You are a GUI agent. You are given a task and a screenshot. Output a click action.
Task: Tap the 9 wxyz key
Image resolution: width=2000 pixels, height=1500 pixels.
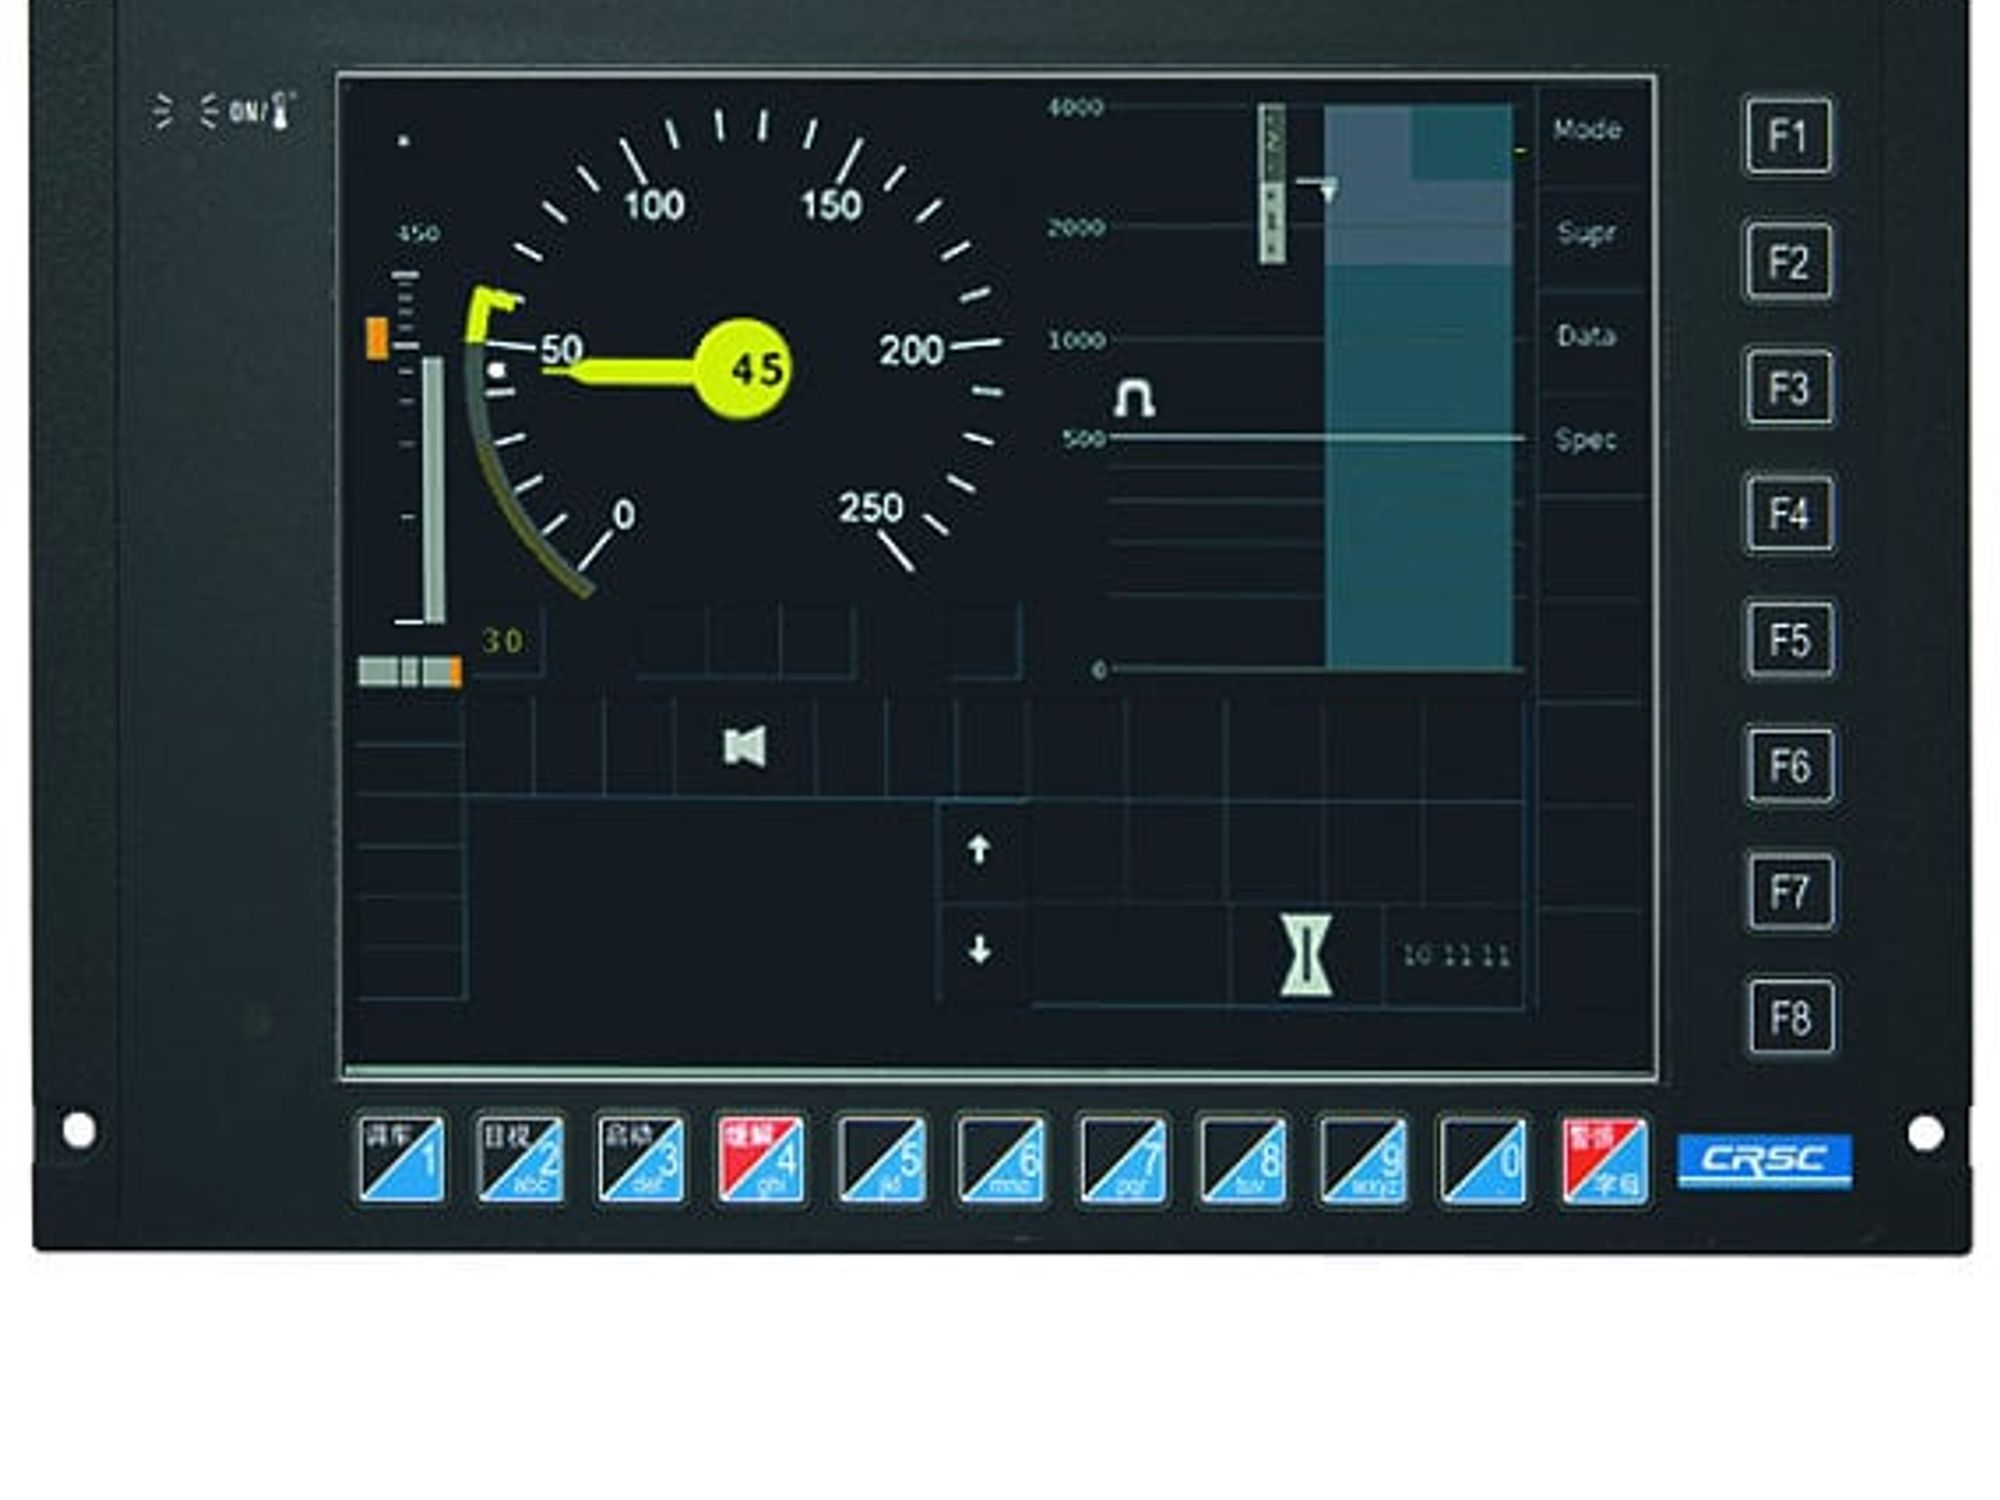[1363, 1160]
